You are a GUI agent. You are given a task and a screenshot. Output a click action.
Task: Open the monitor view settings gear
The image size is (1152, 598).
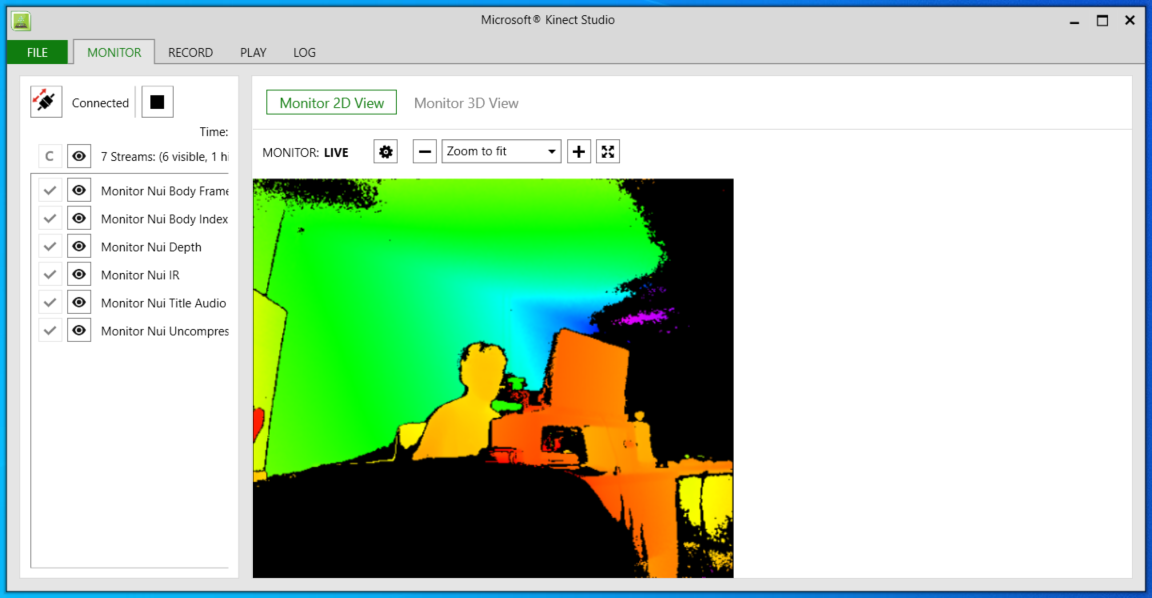(385, 151)
